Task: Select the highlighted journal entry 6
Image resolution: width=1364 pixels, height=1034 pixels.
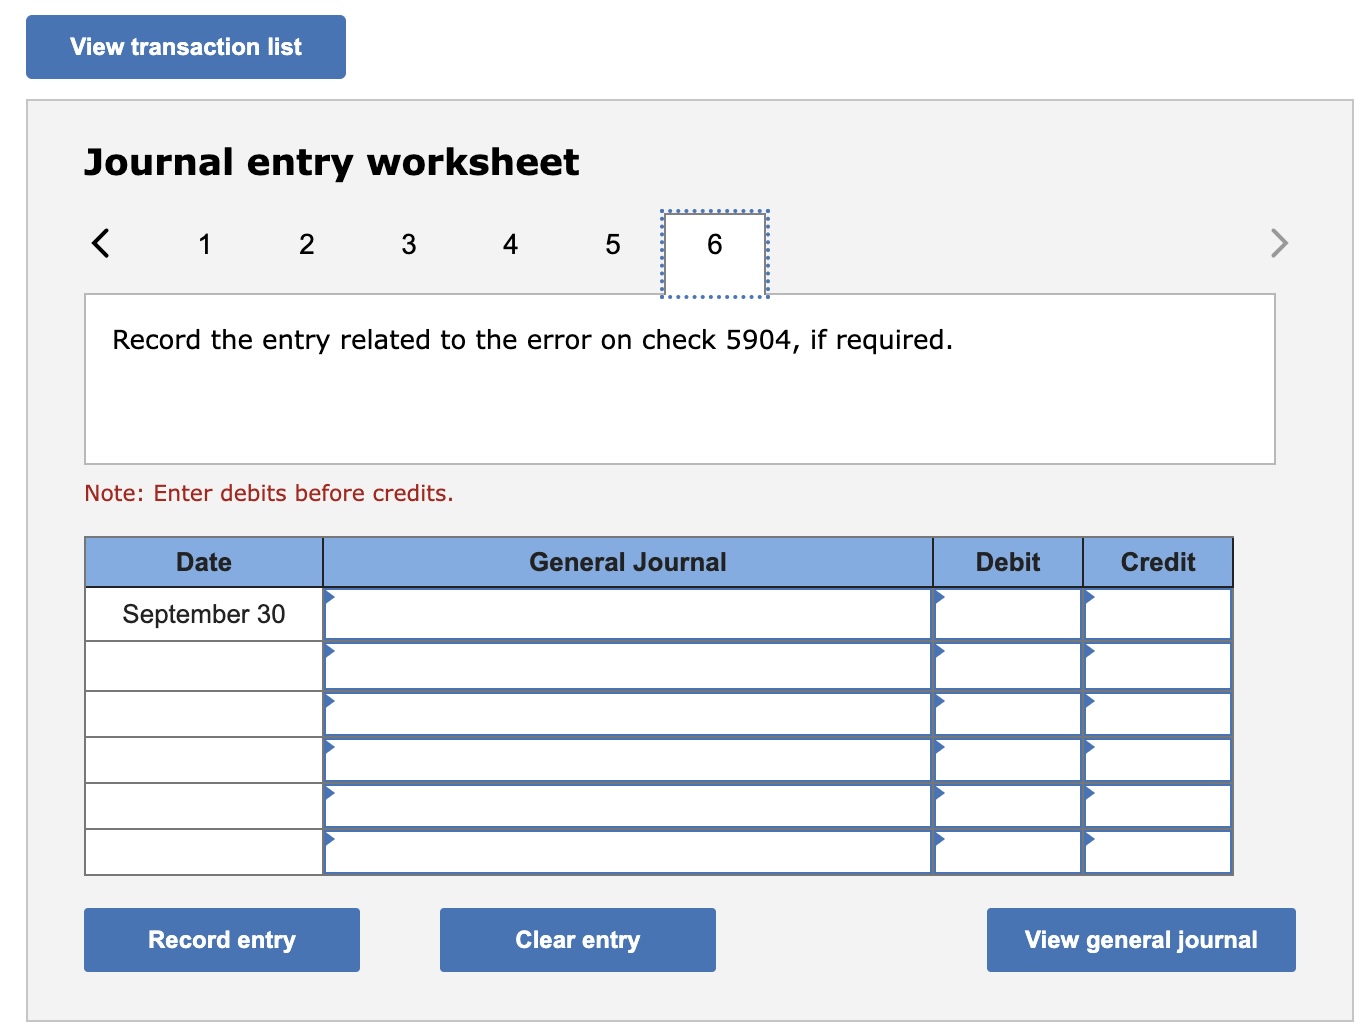Action: coord(714,243)
